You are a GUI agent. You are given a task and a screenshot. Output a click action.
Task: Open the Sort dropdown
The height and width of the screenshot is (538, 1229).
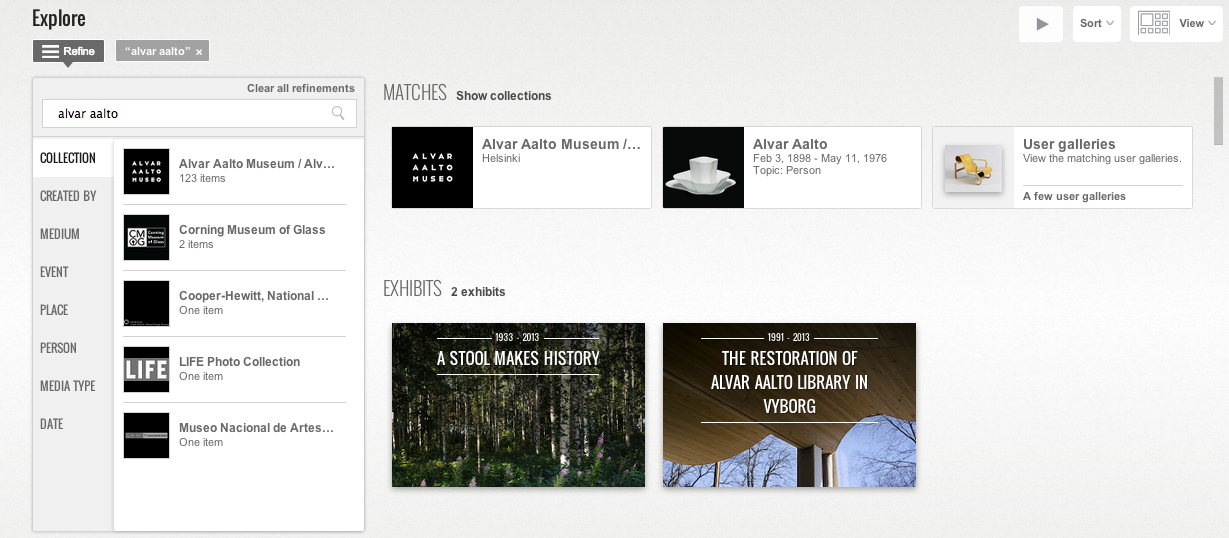pos(1097,23)
